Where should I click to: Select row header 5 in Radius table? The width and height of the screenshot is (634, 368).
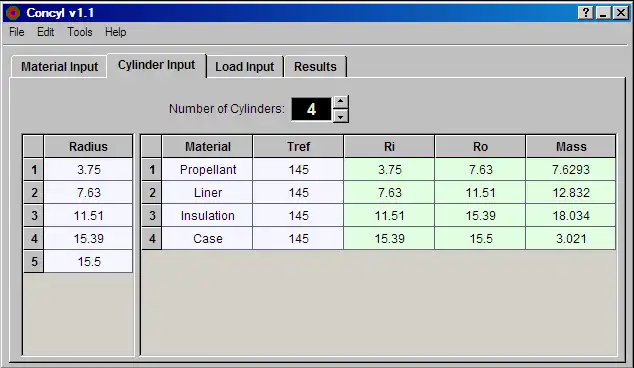coord(34,262)
